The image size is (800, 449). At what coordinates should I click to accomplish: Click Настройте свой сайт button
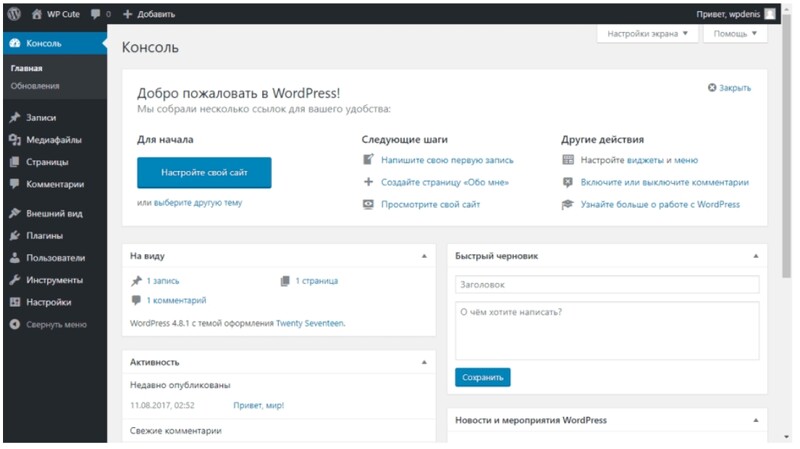point(204,172)
